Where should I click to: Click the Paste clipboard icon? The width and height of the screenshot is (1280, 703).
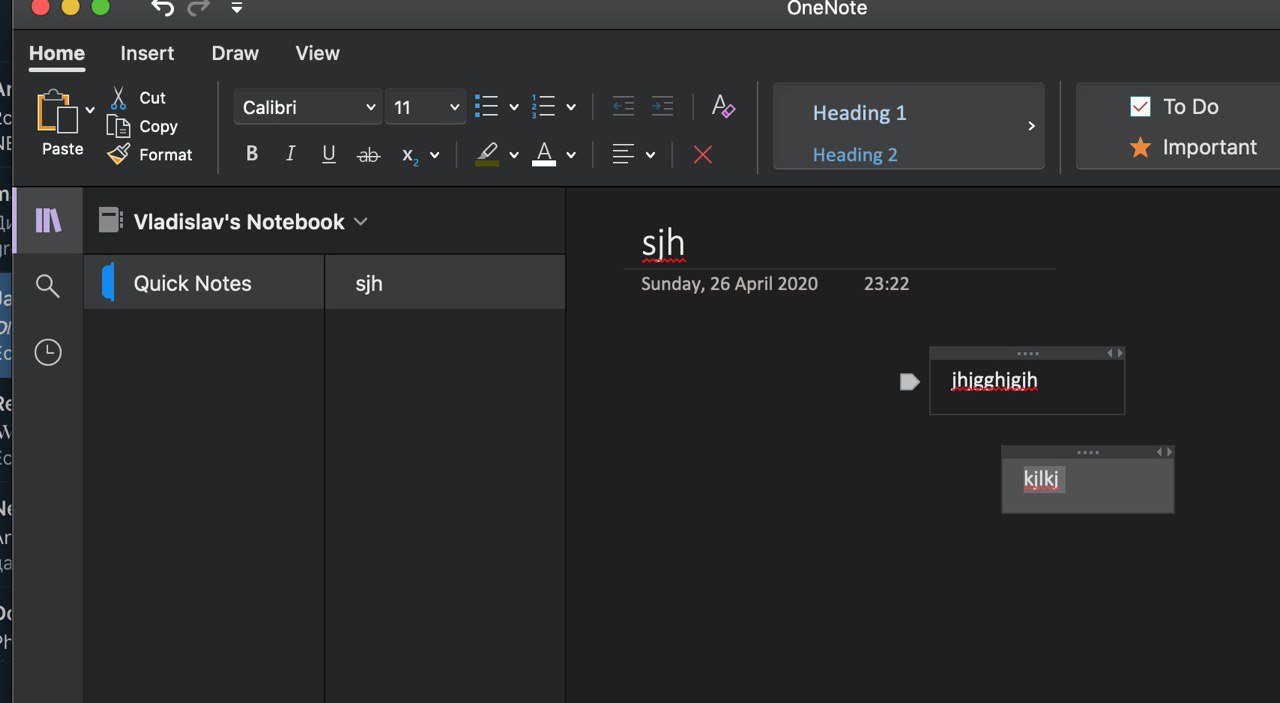click(57, 111)
